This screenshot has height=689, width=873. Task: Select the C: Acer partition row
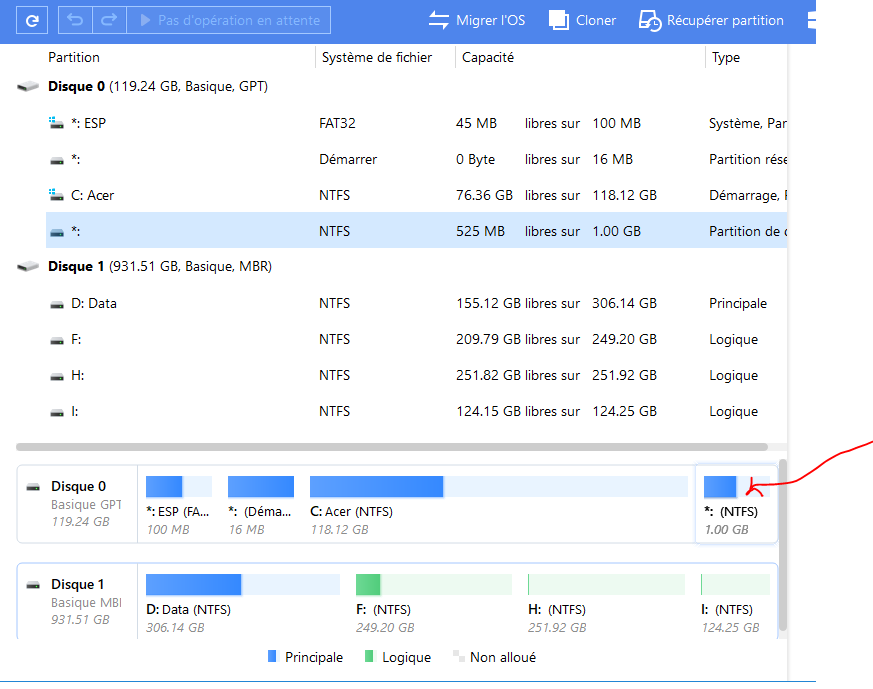(x=416, y=195)
